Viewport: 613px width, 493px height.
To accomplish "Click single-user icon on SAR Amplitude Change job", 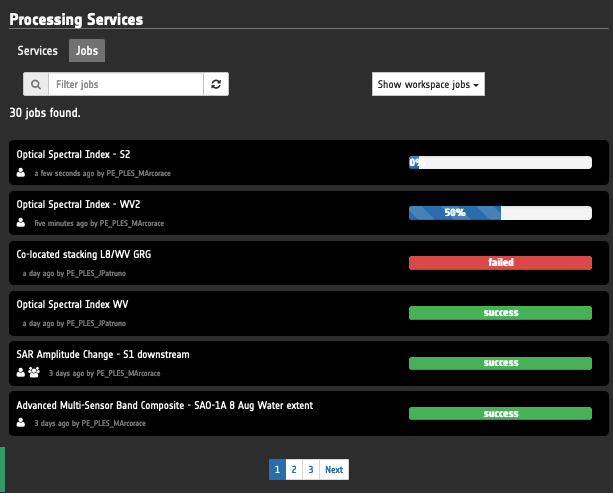I will 21,373.
